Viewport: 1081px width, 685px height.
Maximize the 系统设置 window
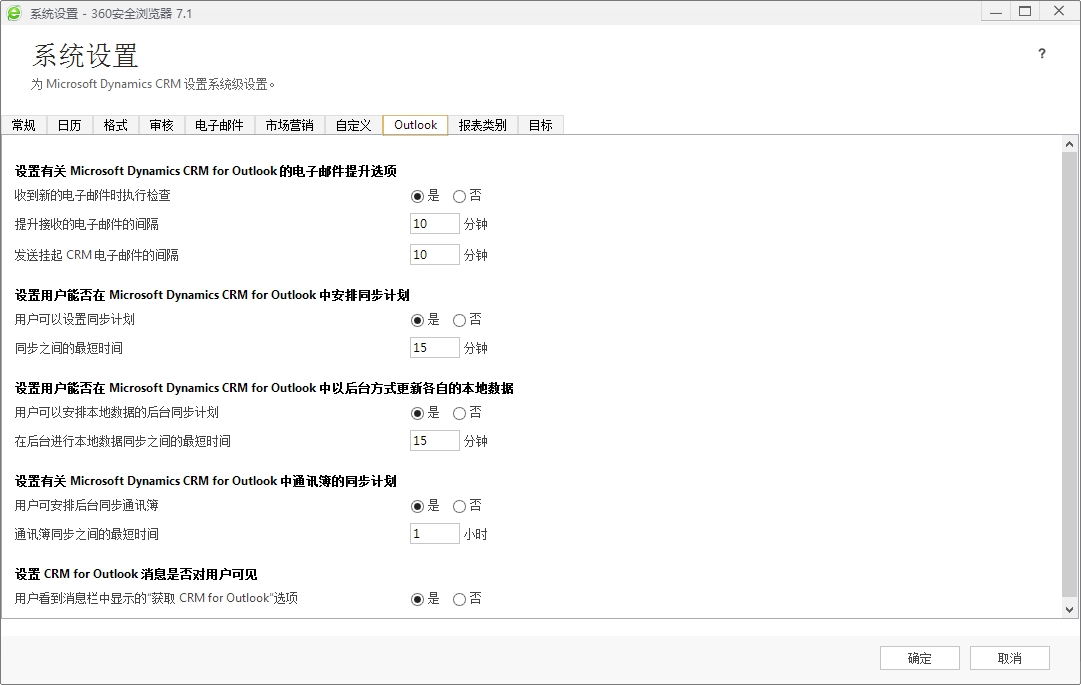tap(1025, 12)
